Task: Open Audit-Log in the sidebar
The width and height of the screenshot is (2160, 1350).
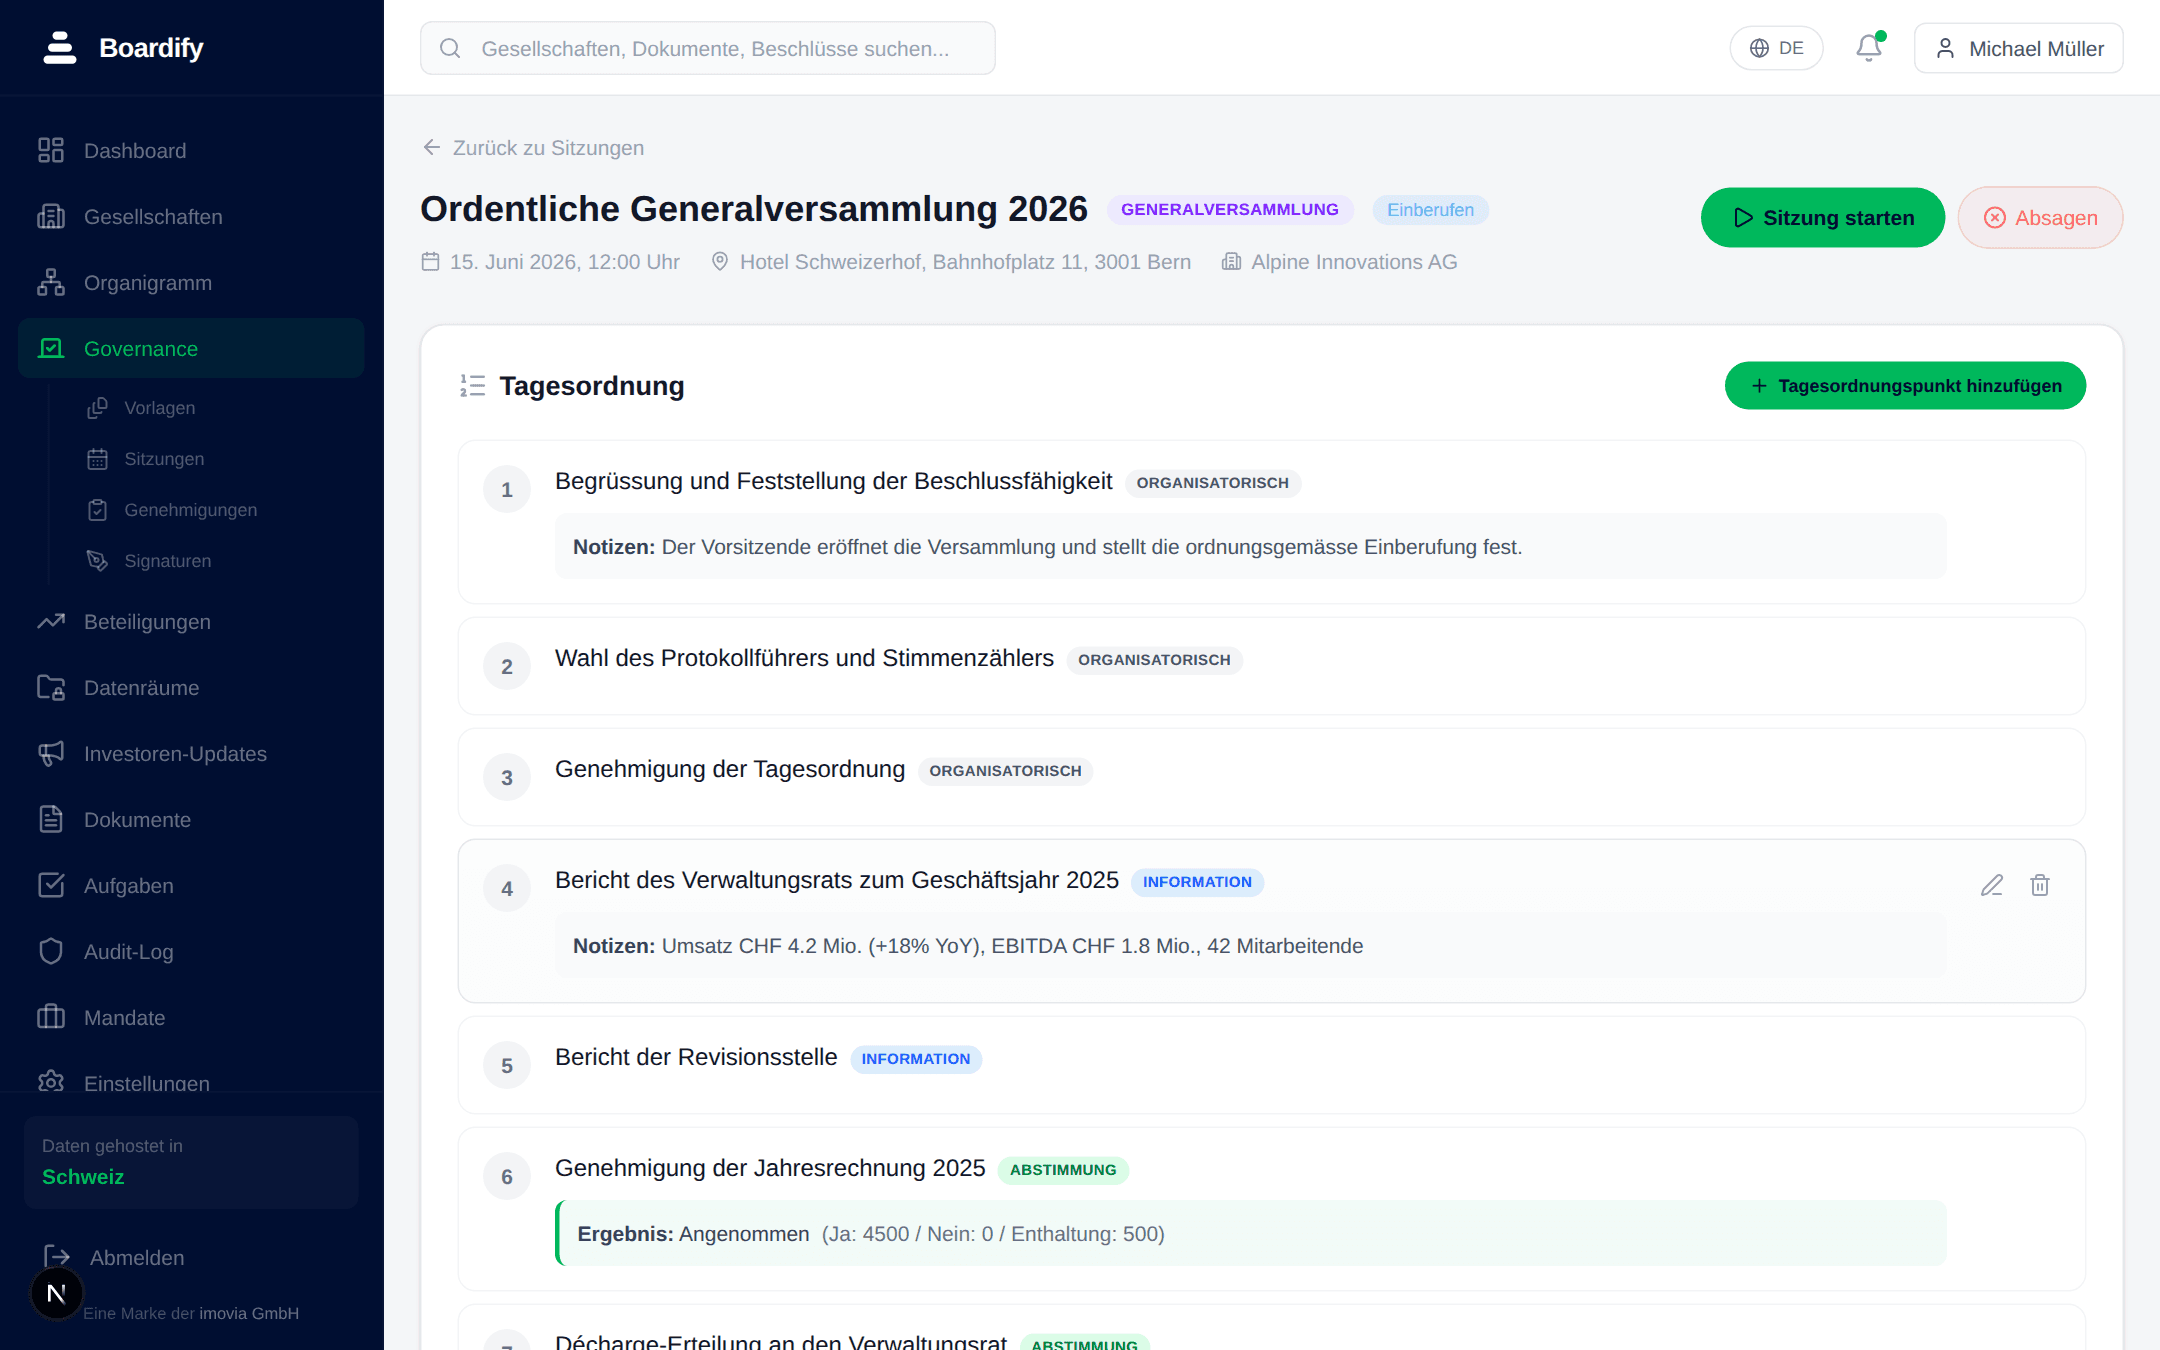Action: click(190, 952)
